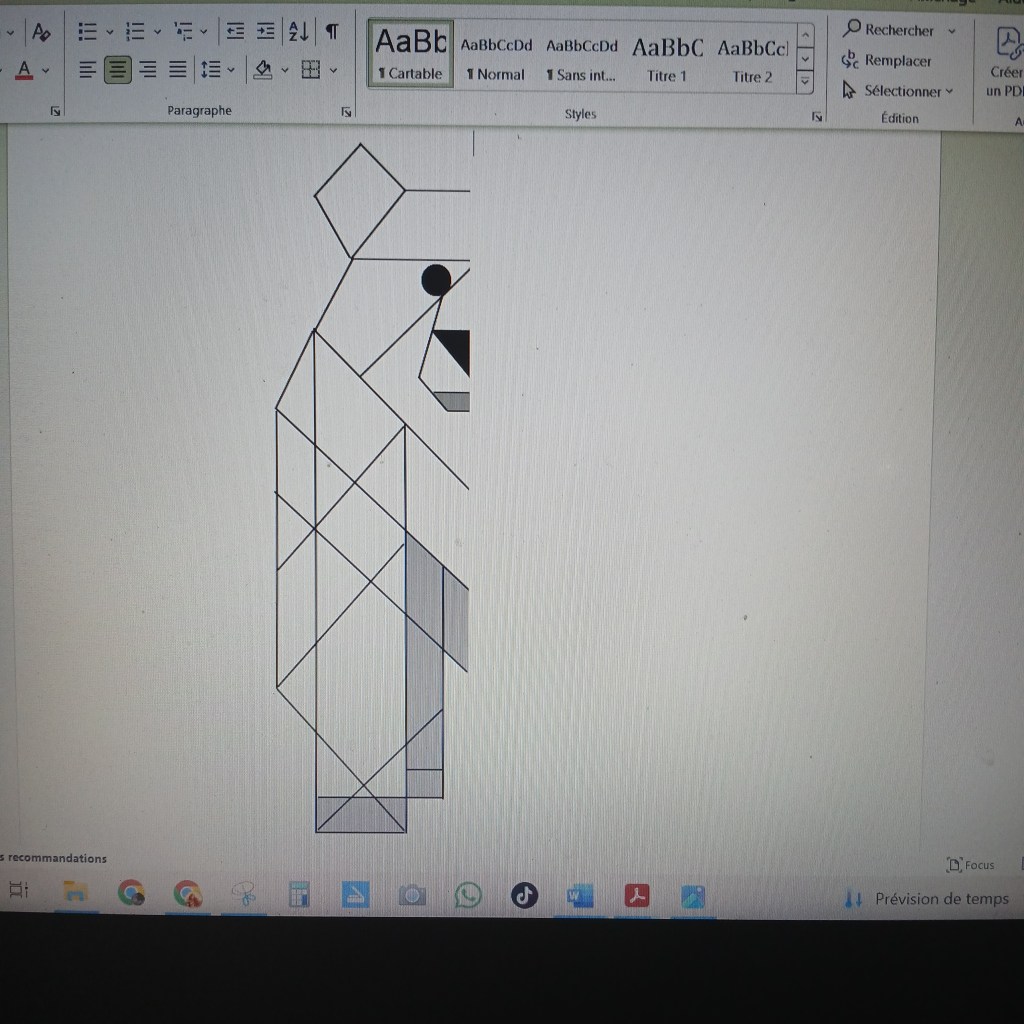1024x1024 pixels.
Task: Apply the Sans interligne style
Action: pos(581,58)
